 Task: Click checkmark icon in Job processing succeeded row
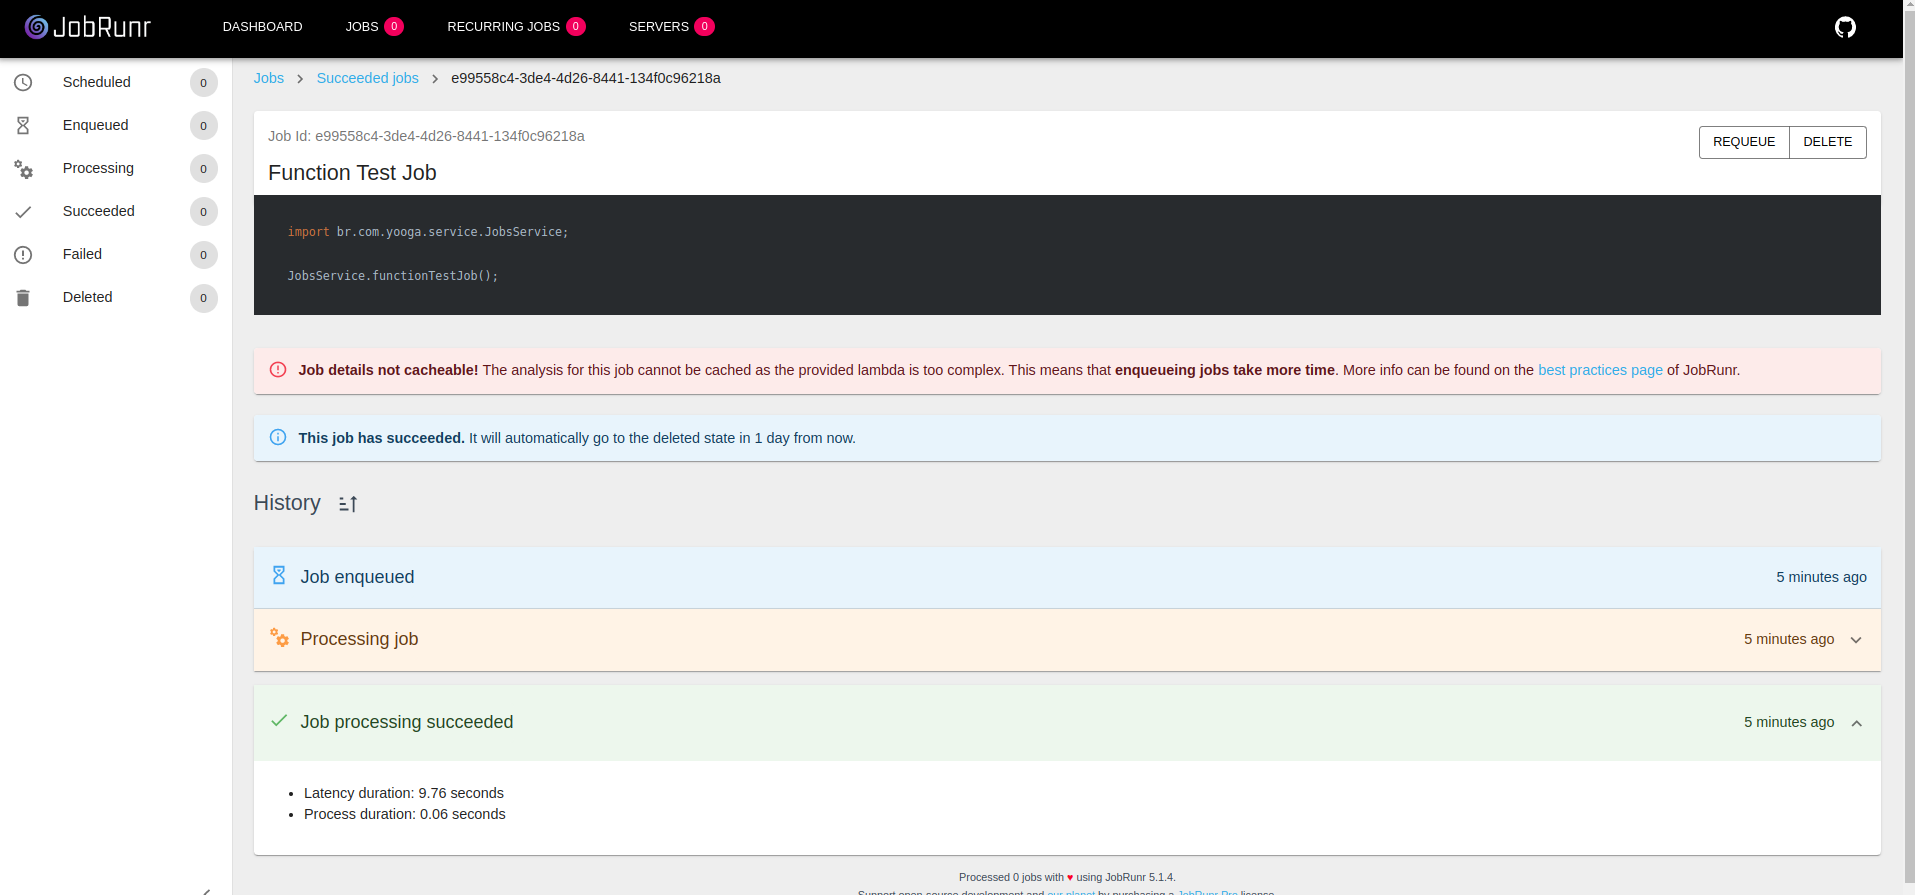(x=279, y=720)
